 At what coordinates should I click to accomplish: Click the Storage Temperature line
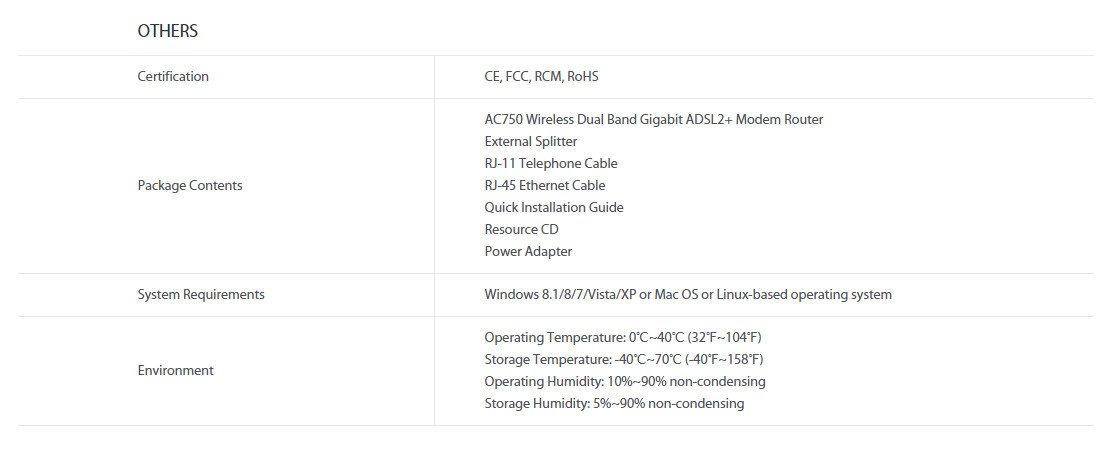(624, 359)
